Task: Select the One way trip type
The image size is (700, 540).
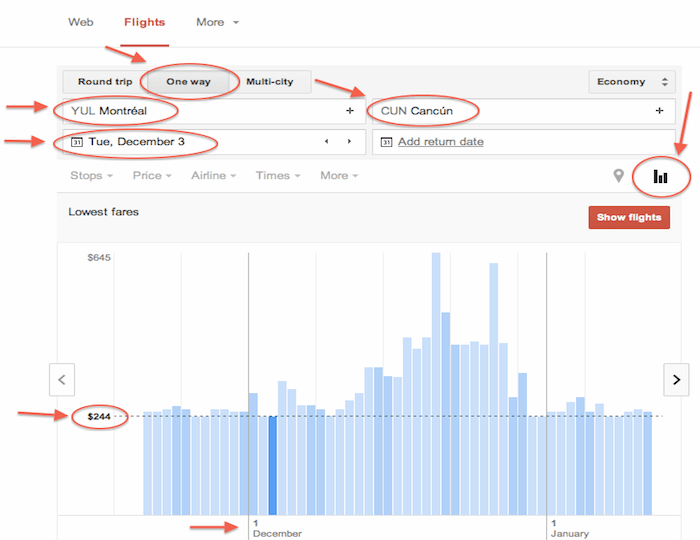Action: (x=188, y=82)
